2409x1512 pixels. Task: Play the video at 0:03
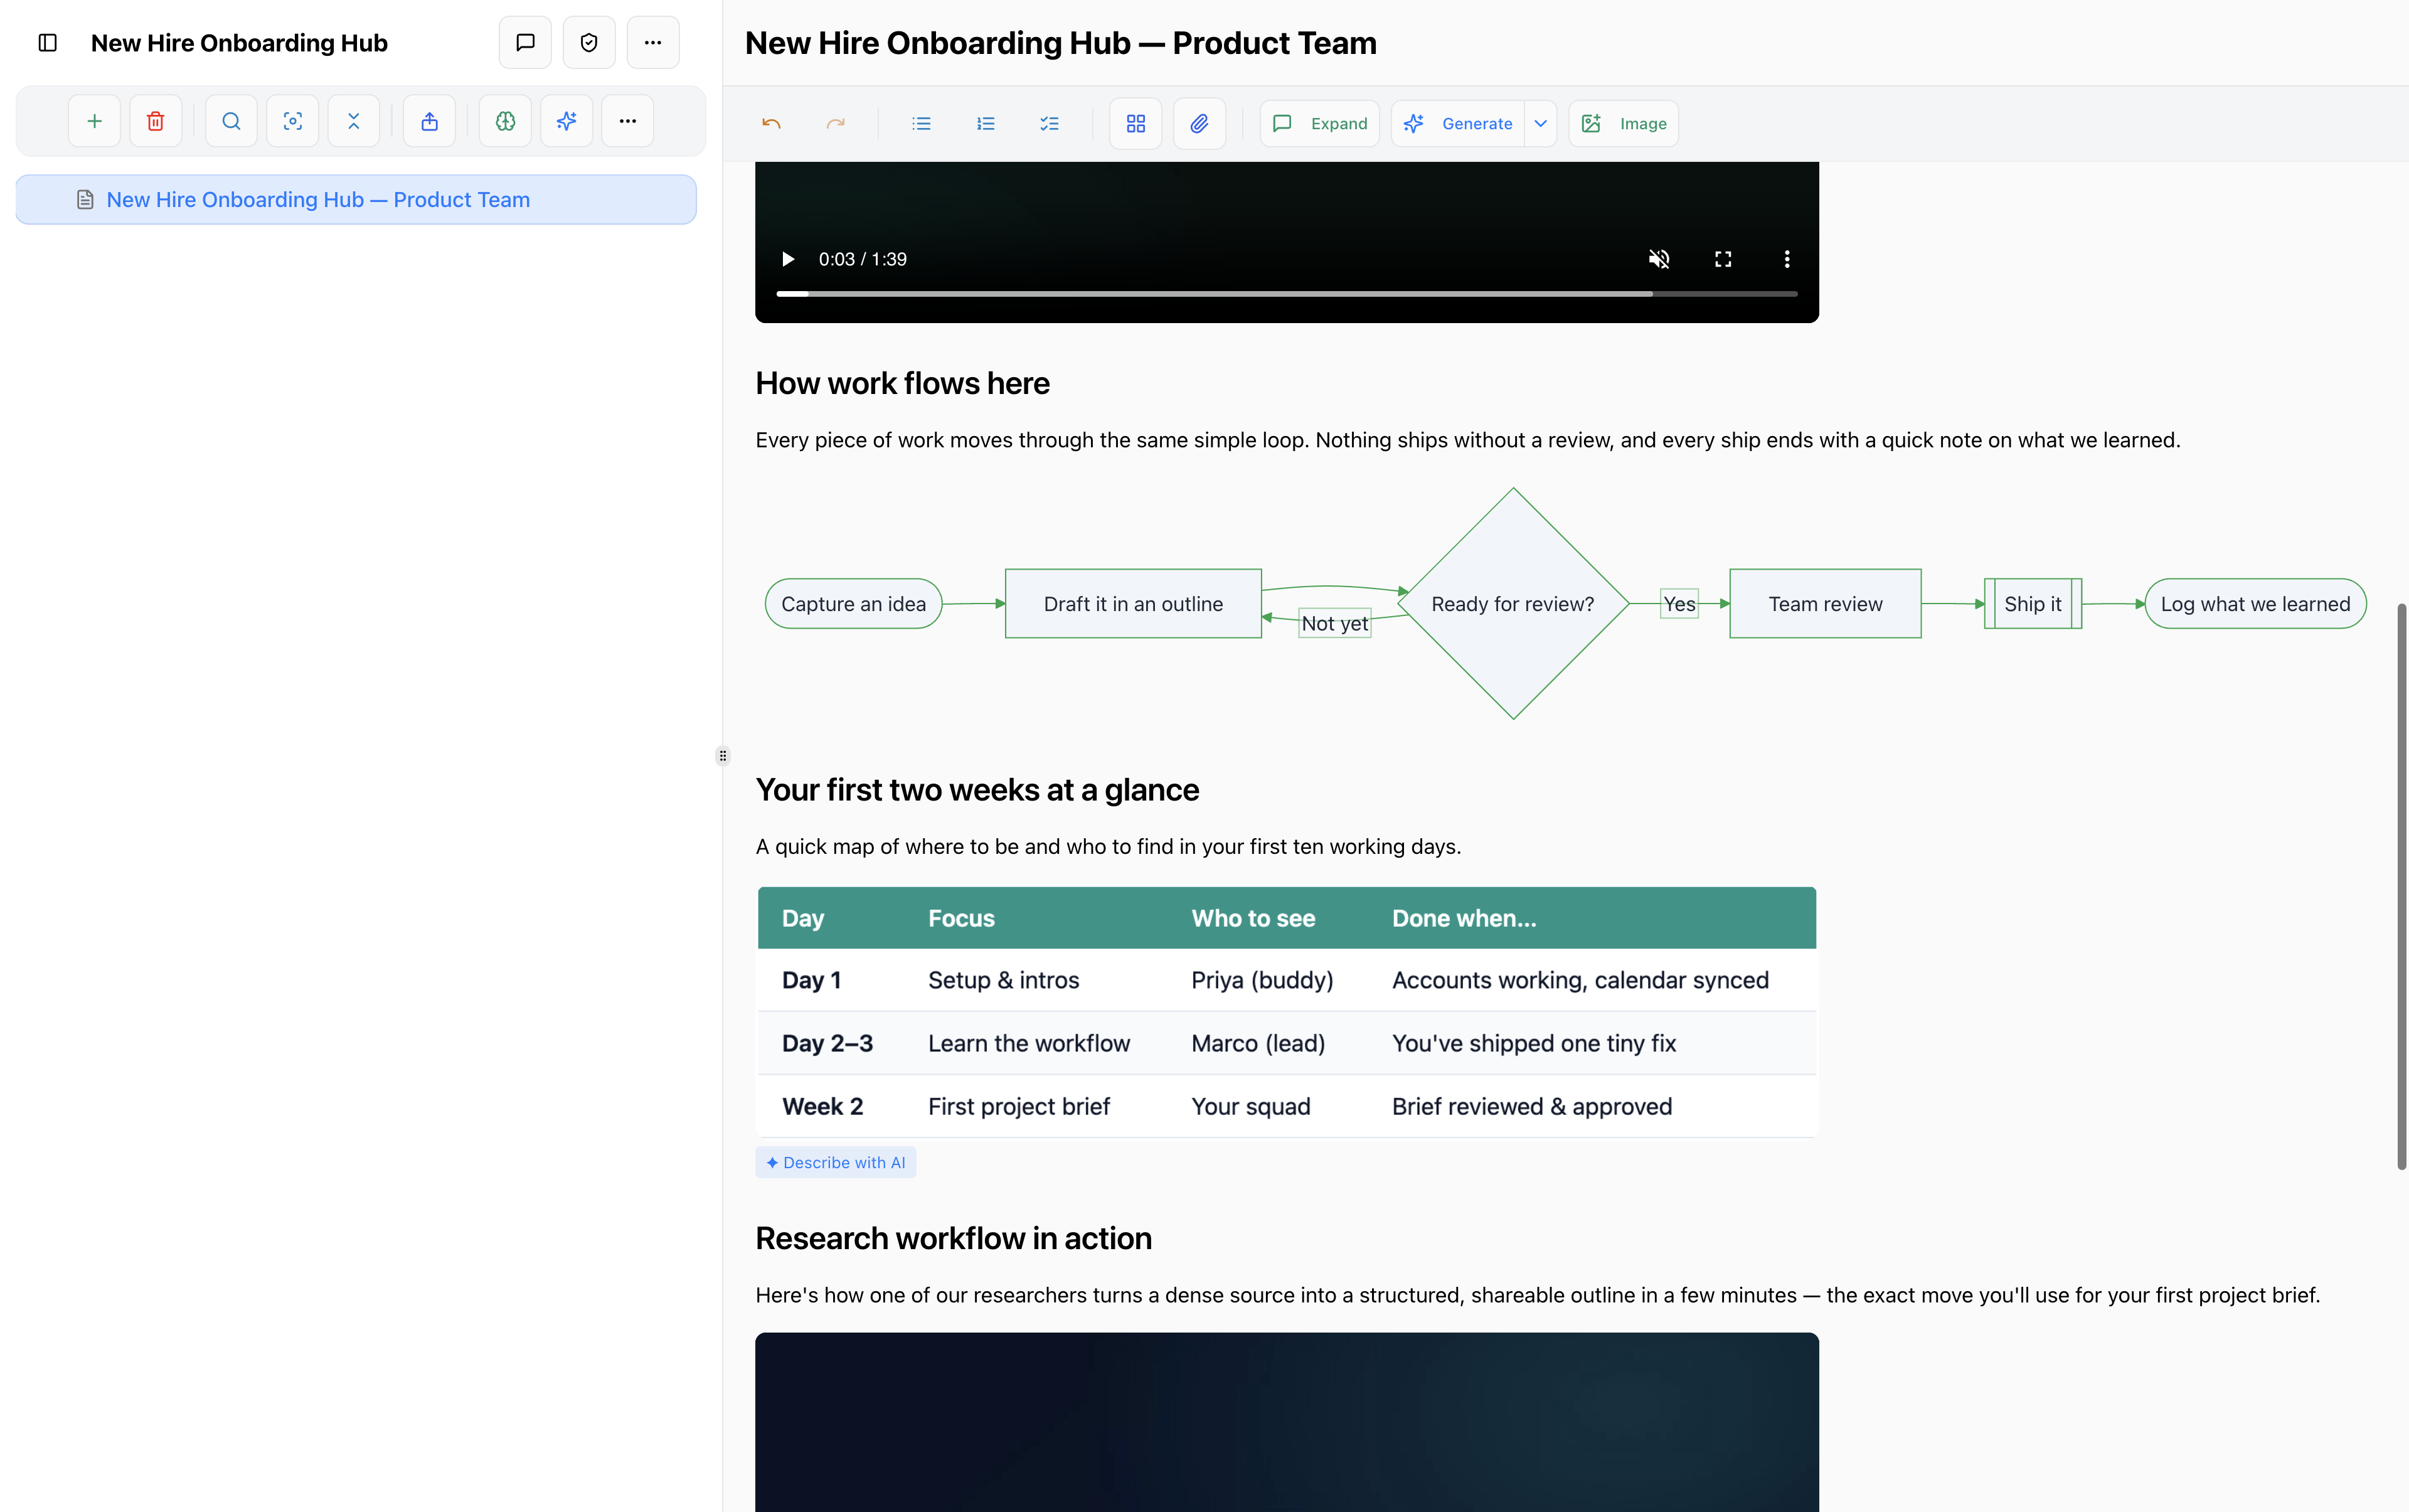(788, 259)
